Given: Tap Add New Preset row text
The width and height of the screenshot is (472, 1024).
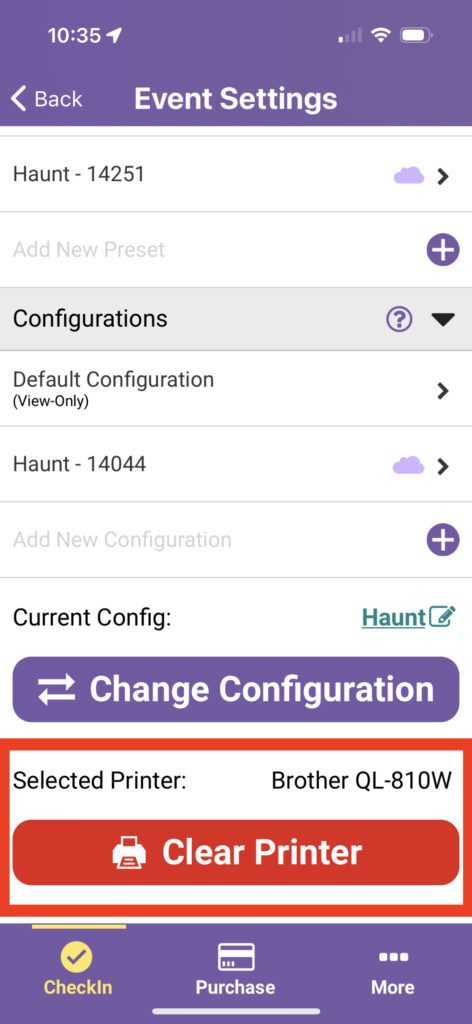Looking at the screenshot, I should [89, 249].
